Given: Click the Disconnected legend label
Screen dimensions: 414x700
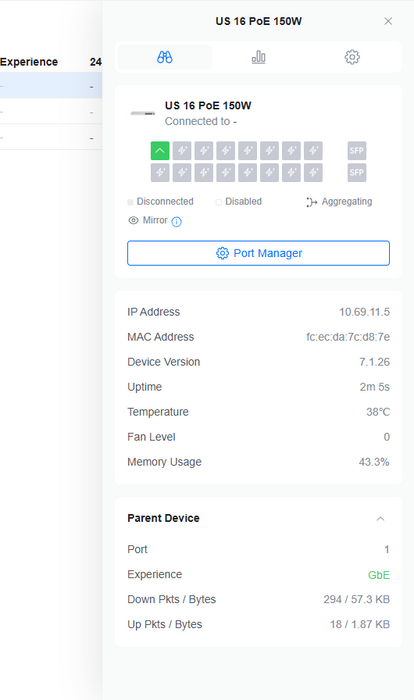Looking at the screenshot, I should [165, 202].
